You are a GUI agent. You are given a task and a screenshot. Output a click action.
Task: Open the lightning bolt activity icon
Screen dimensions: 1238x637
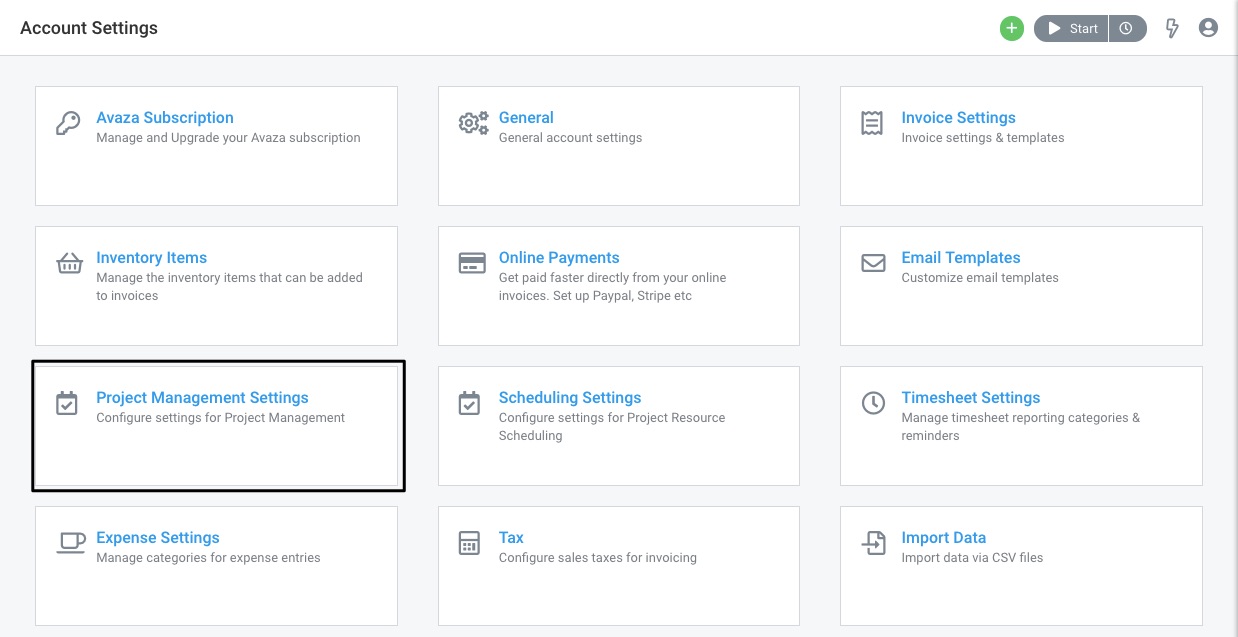[1173, 28]
